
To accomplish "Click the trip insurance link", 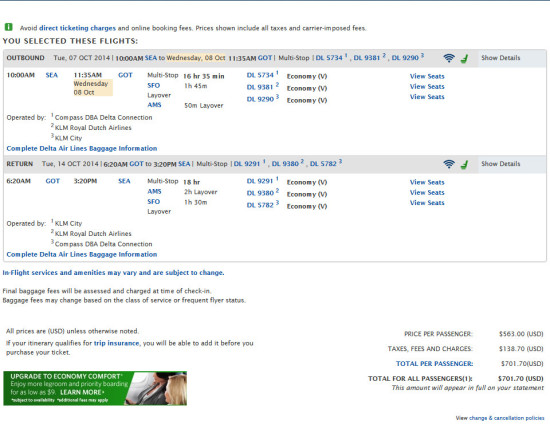I will pos(116,343).
